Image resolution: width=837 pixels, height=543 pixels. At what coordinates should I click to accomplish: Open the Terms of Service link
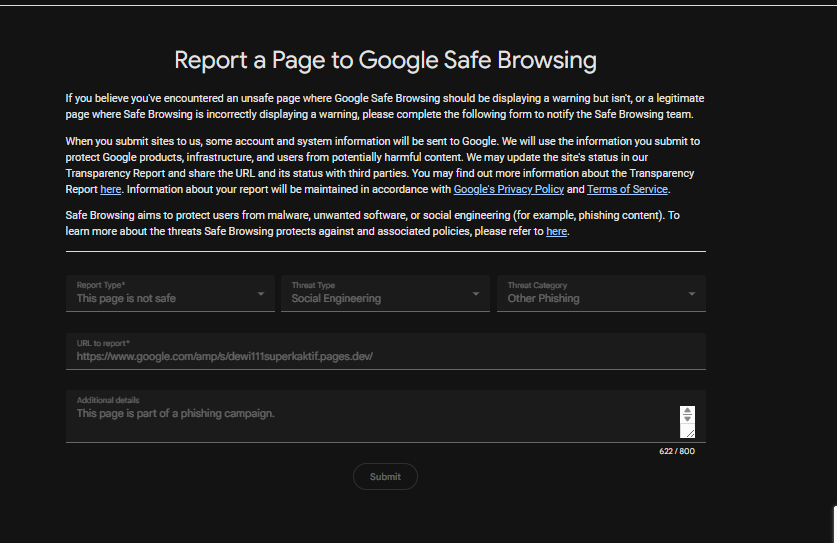[x=627, y=189]
